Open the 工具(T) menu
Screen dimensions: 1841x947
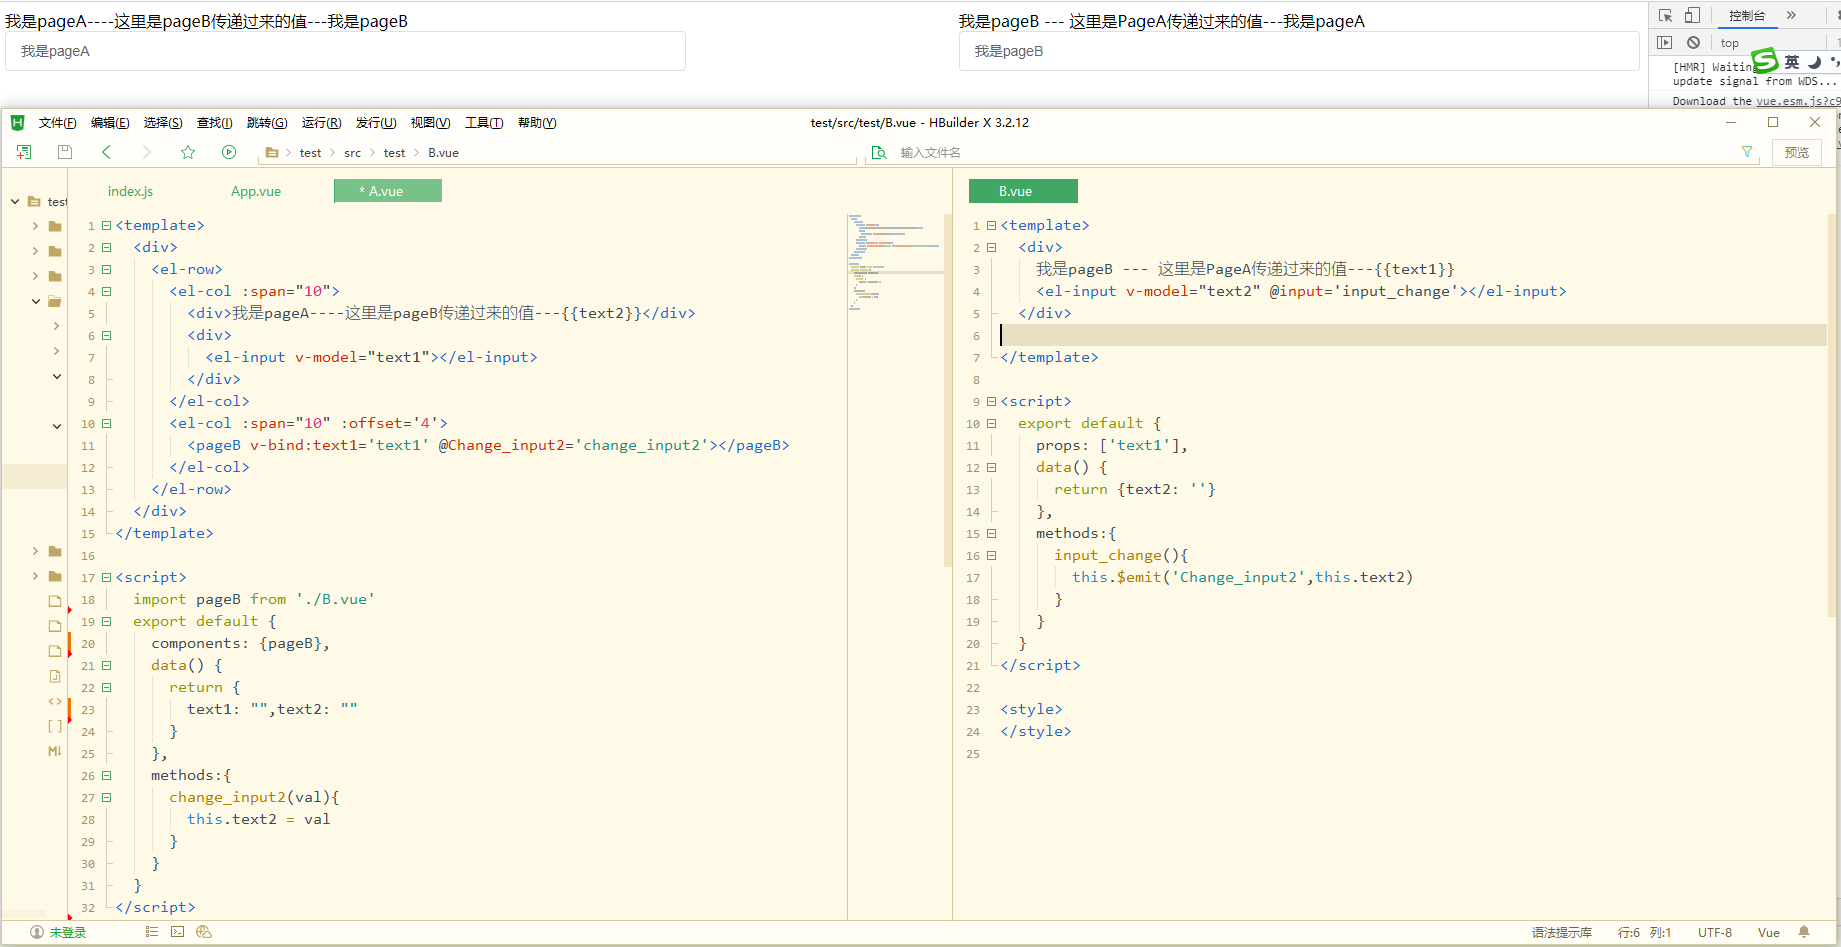(x=484, y=123)
